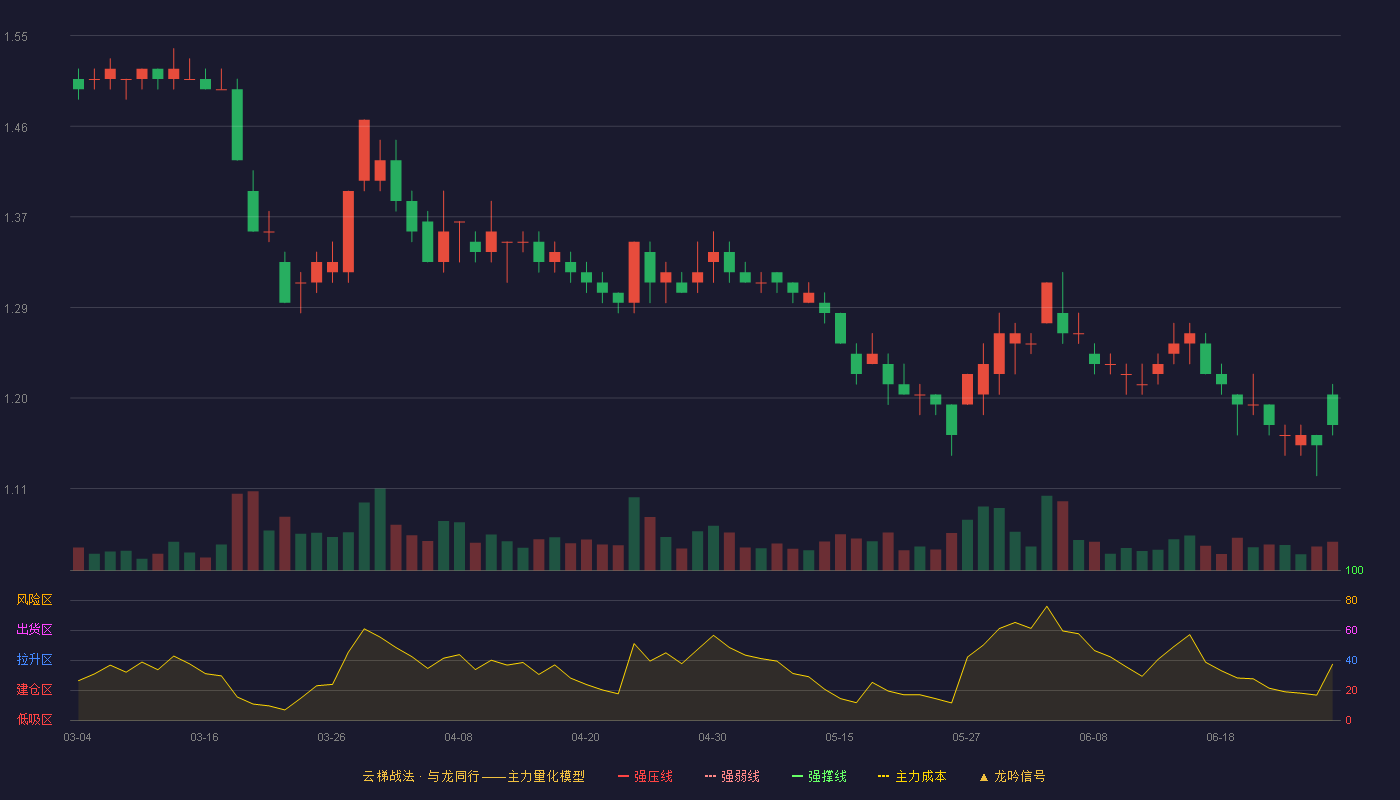Click the green 100 indicator axis value
The image size is (1400, 800).
click(x=1354, y=571)
